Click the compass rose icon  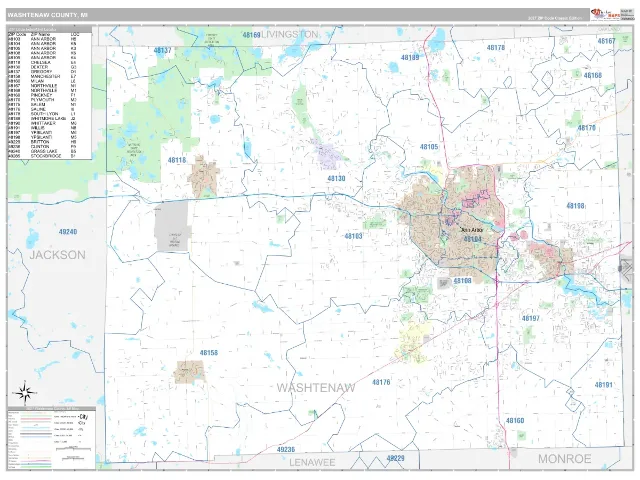click(24, 393)
